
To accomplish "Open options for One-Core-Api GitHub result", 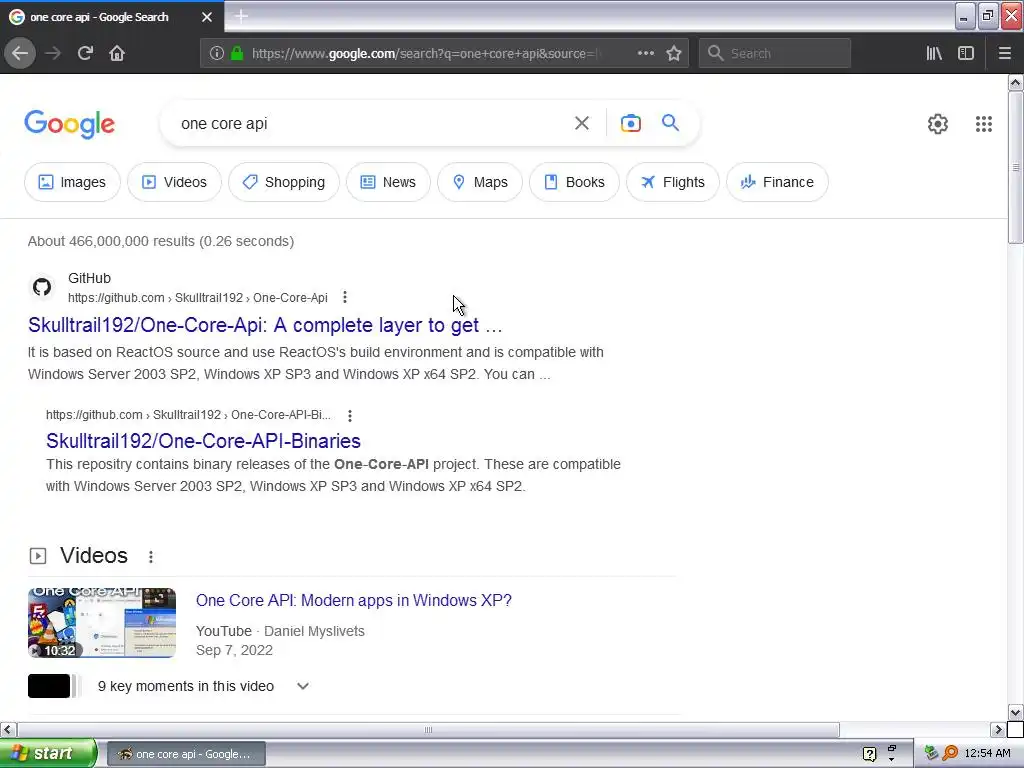I will click(345, 298).
